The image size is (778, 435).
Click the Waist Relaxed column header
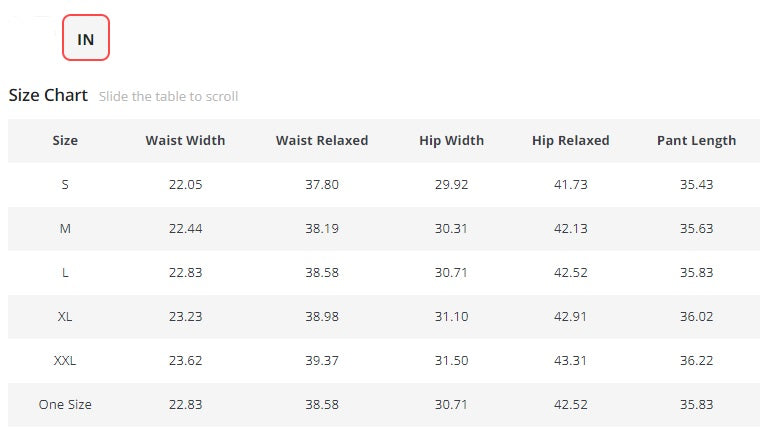[x=322, y=140]
